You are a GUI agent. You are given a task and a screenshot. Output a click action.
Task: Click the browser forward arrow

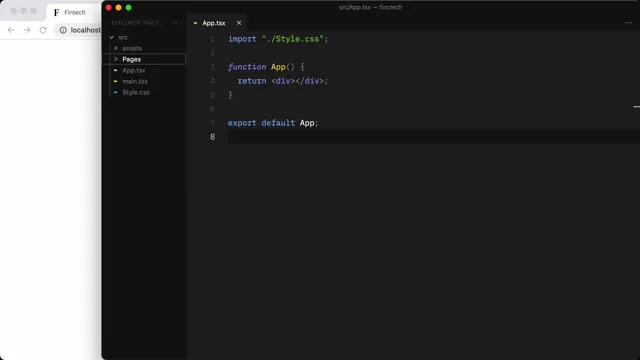coord(27,30)
